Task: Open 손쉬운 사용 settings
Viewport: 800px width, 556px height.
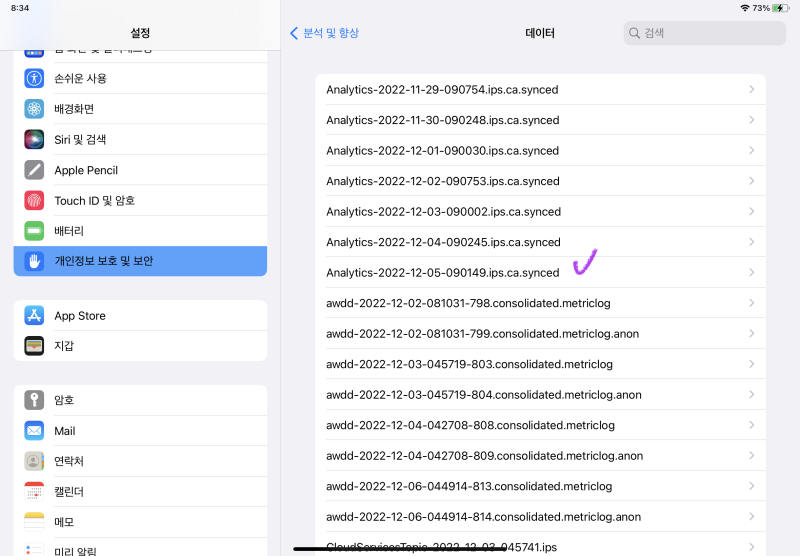Action: 140,79
